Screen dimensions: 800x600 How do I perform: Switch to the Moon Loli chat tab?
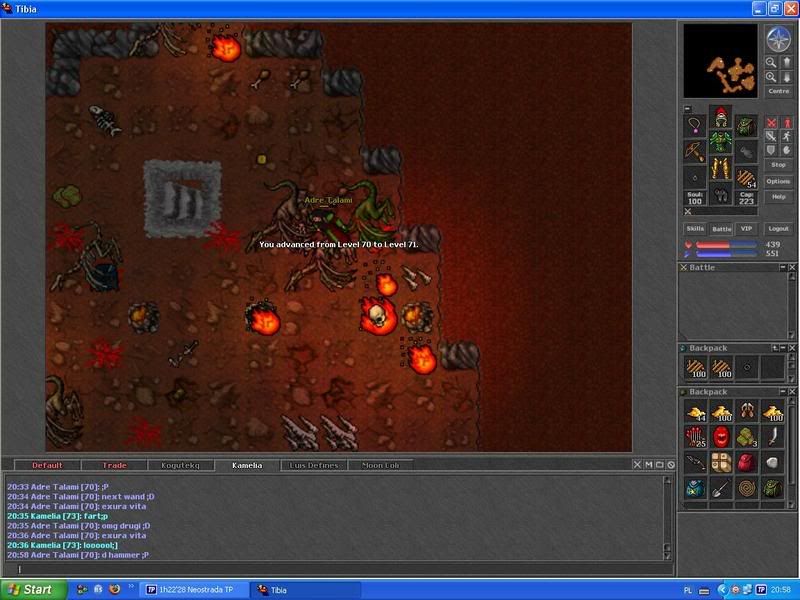tap(380, 465)
